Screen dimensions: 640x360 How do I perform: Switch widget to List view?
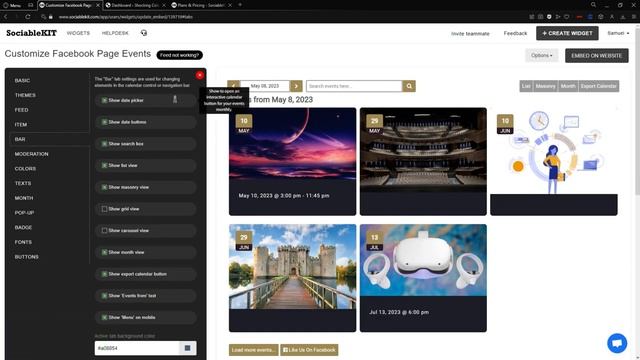[x=526, y=86]
